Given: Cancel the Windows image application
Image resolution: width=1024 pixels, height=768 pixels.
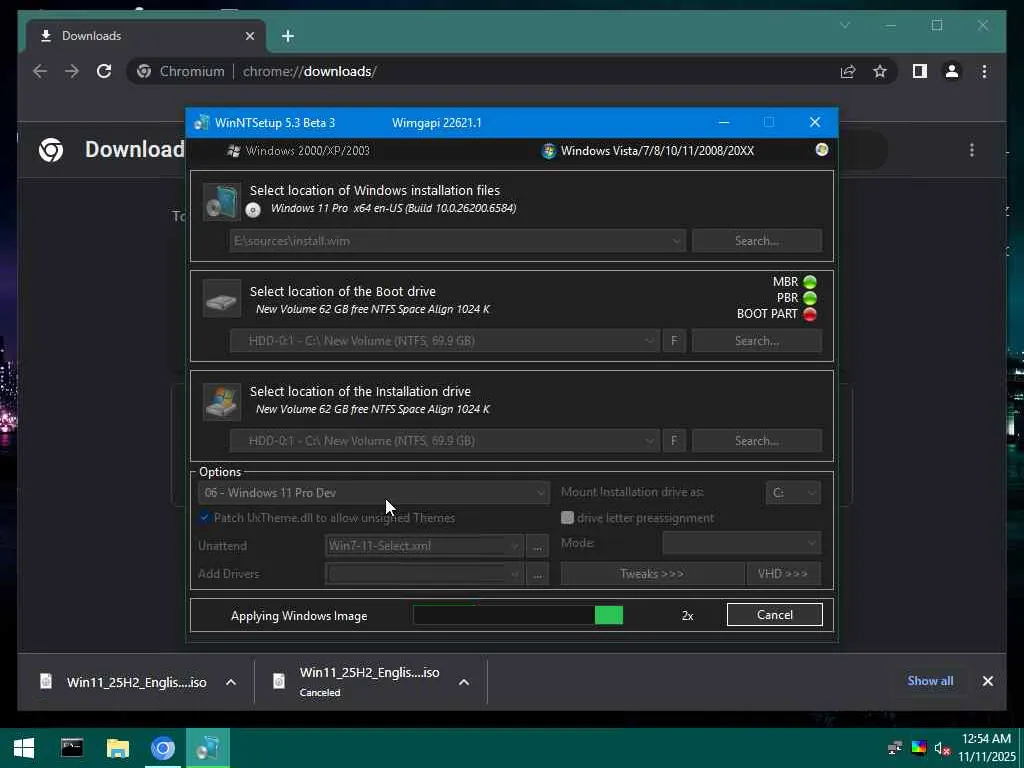Looking at the screenshot, I should pyautogui.click(x=775, y=615).
